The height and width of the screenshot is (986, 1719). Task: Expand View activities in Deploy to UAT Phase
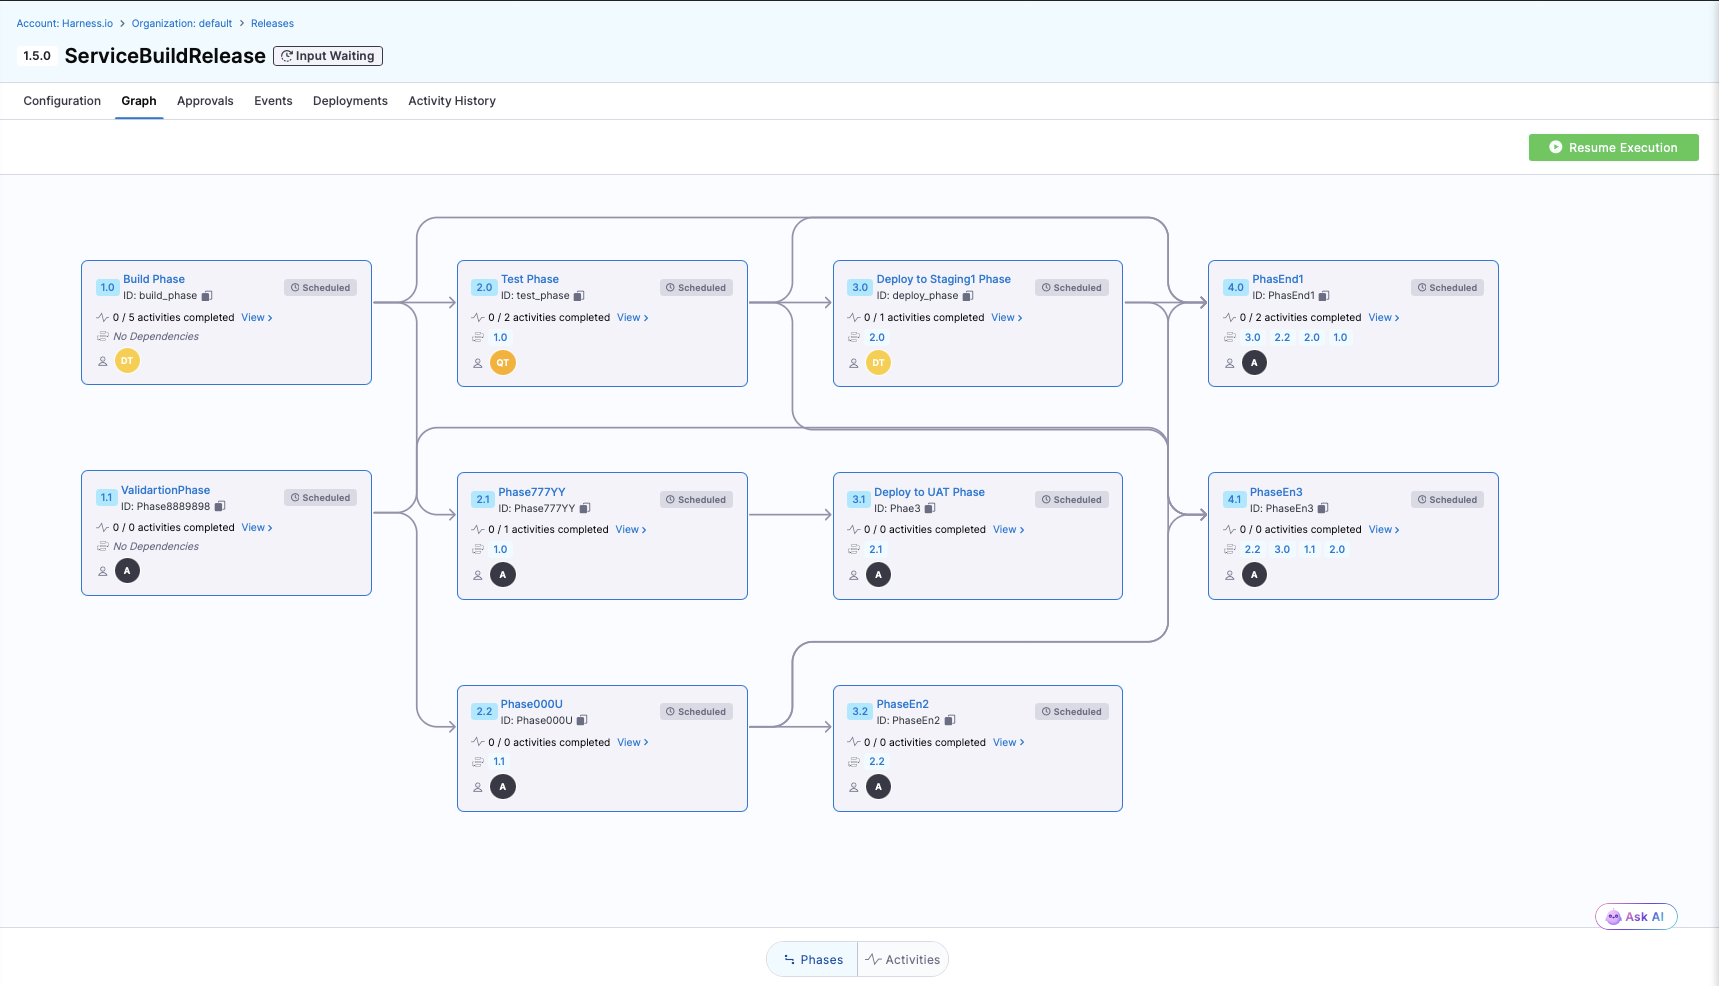[x=1008, y=530]
